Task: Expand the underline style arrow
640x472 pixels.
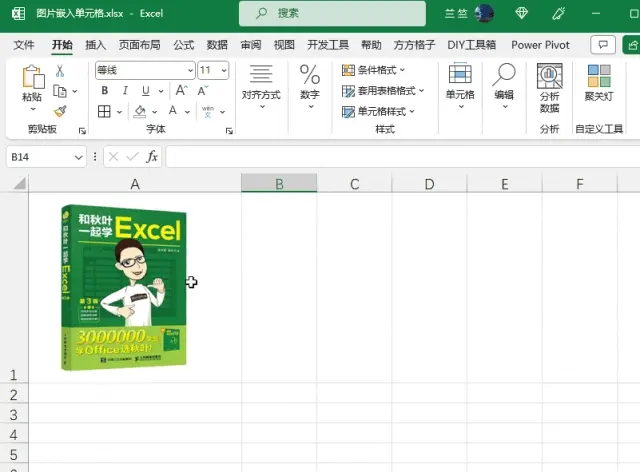Action: (161, 91)
